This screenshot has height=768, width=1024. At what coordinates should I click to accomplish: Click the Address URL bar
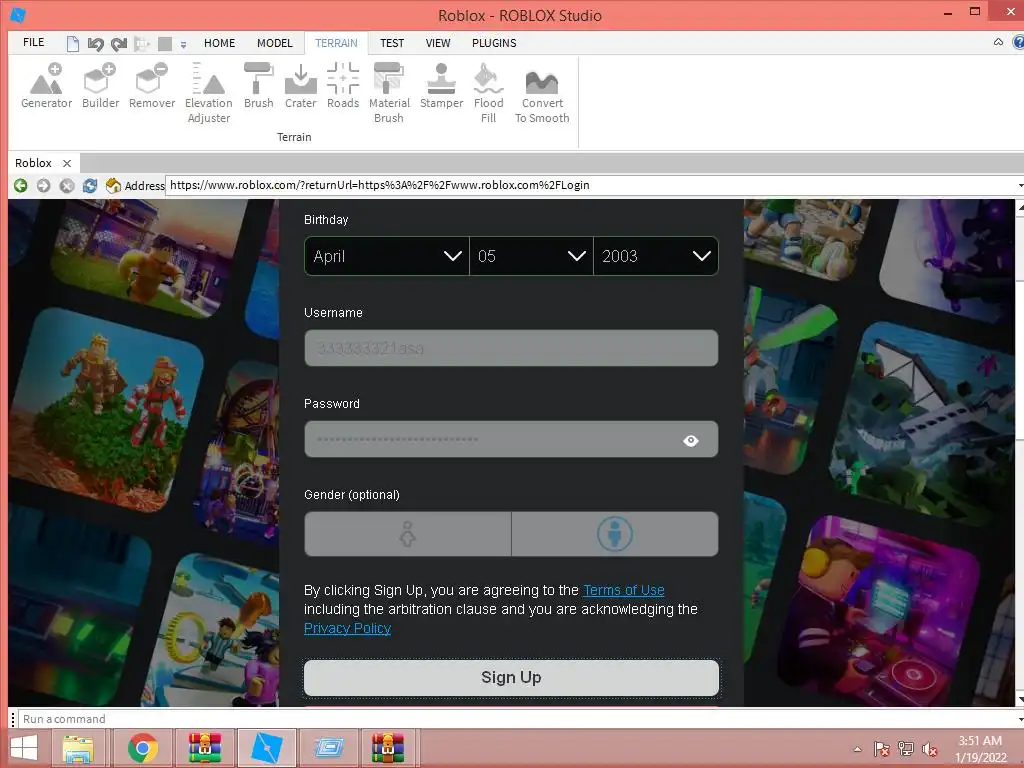(x=591, y=185)
